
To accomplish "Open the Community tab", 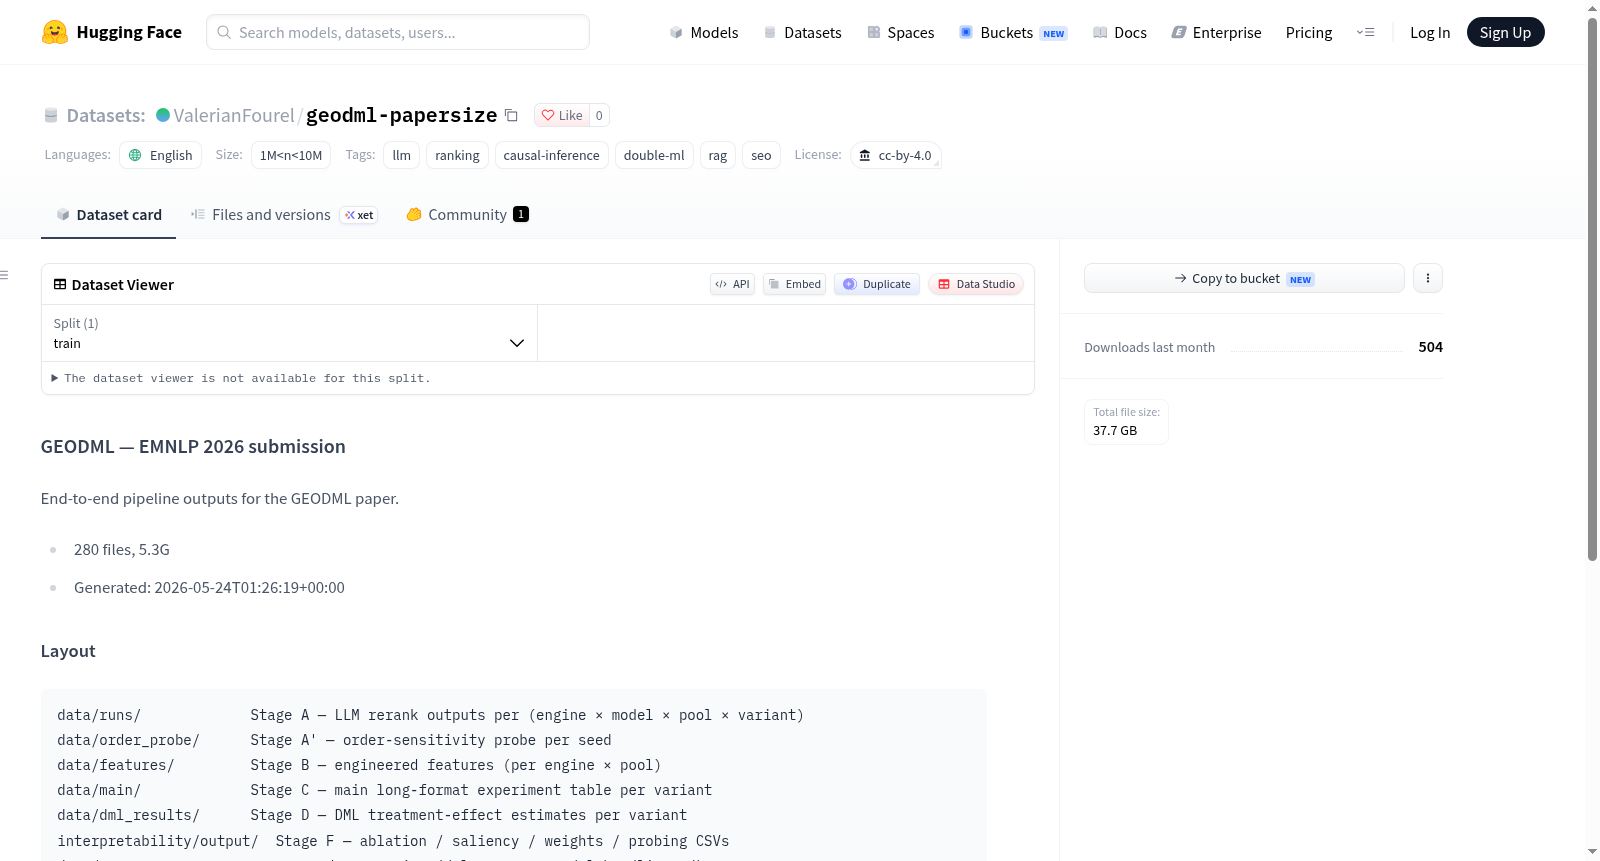I will [467, 215].
